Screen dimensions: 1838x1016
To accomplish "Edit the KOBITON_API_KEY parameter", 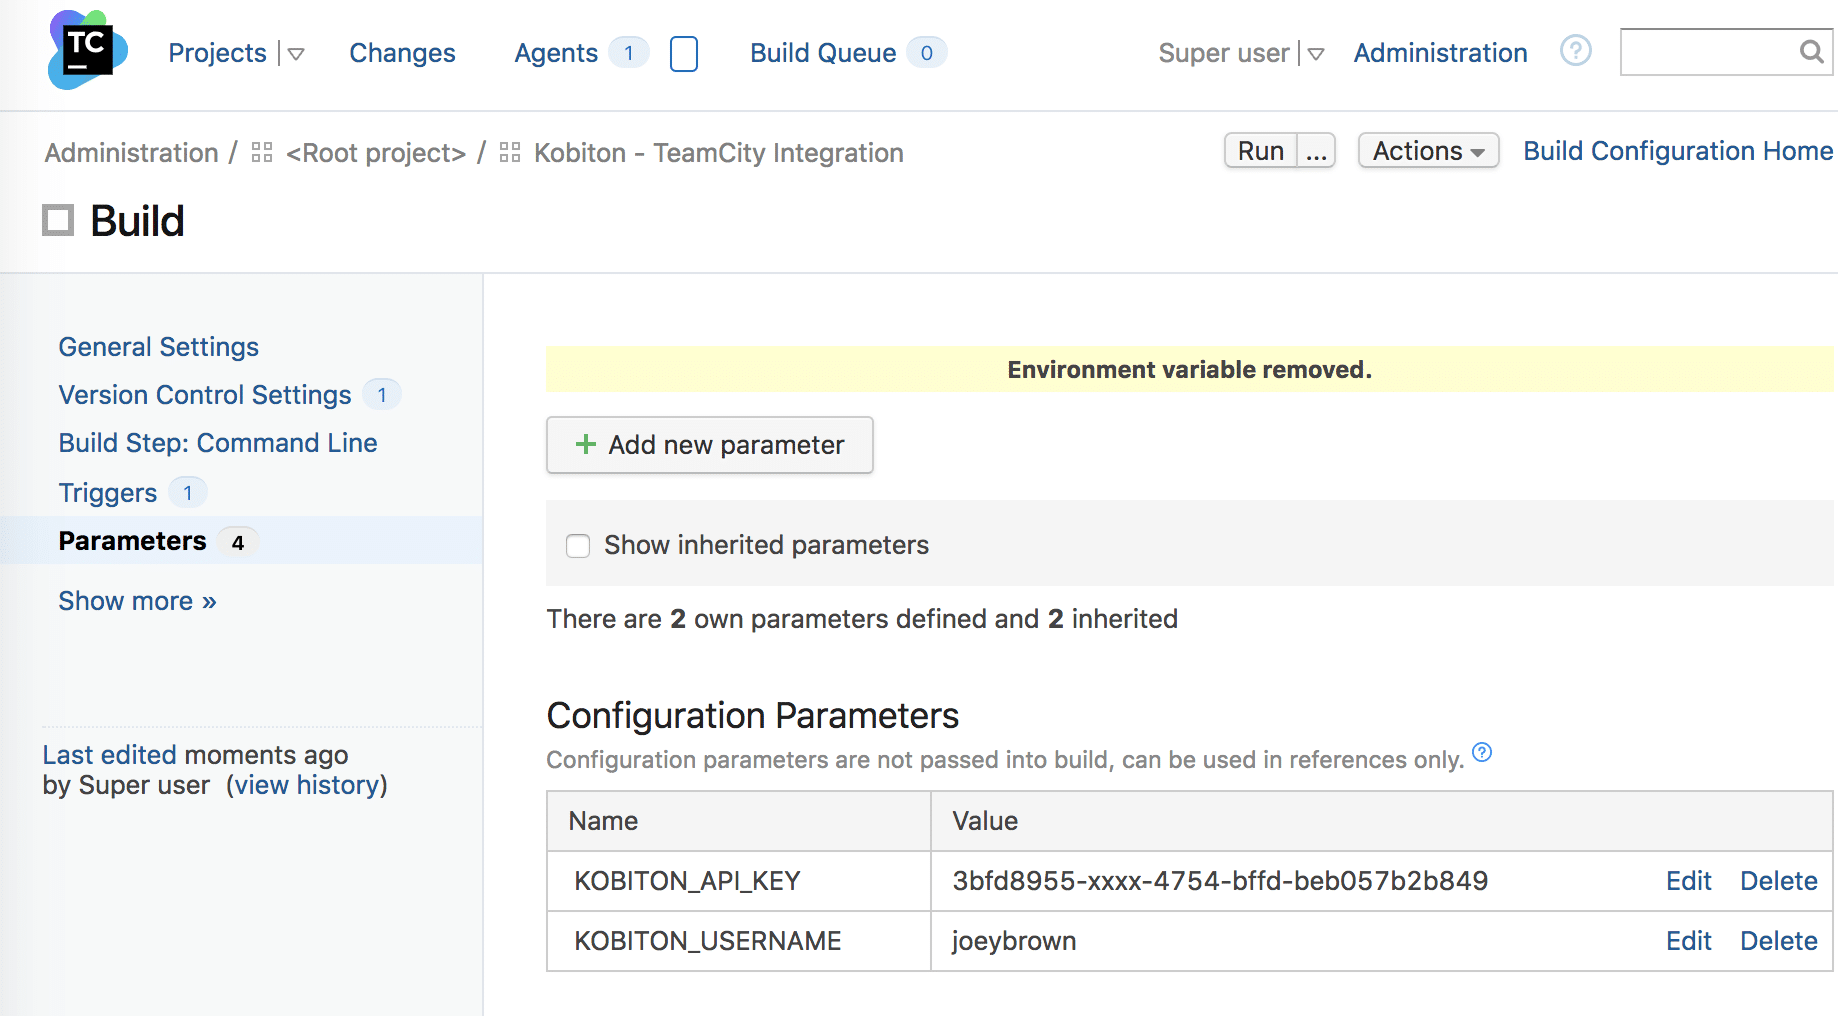I will [x=1689, y=881].
